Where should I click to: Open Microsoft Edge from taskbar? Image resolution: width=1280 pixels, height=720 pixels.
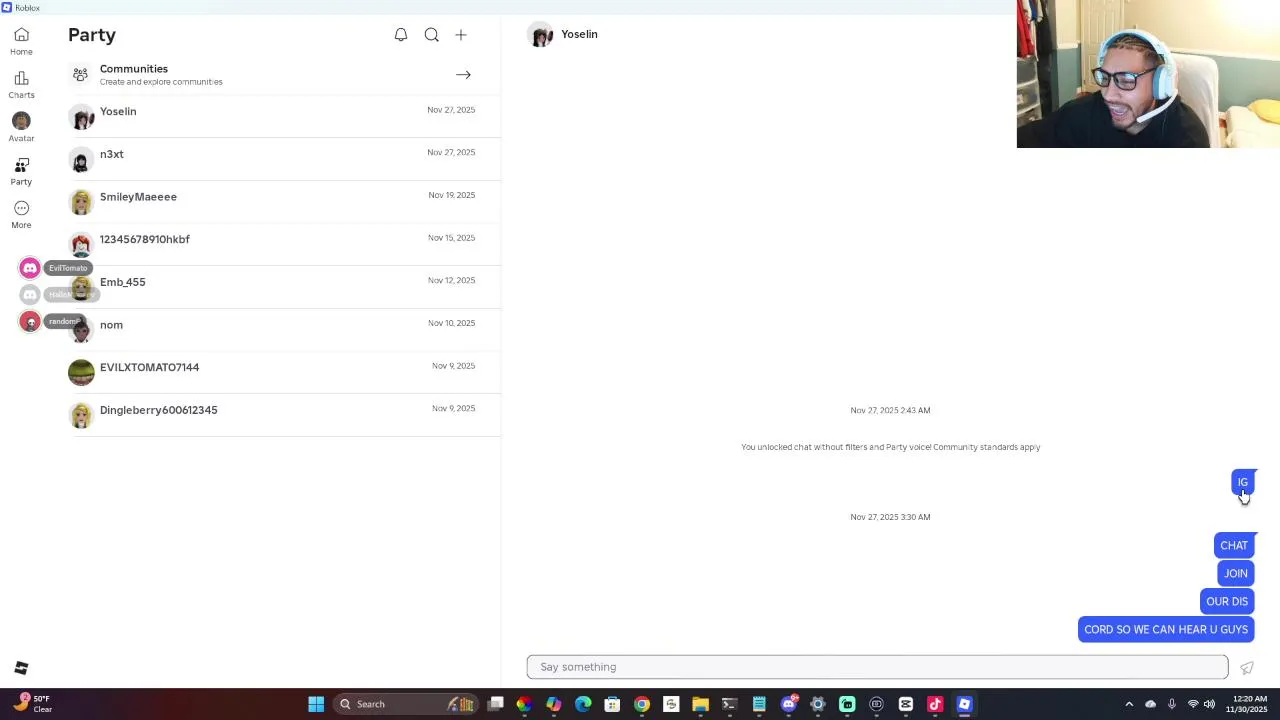(x=583, y=704)
